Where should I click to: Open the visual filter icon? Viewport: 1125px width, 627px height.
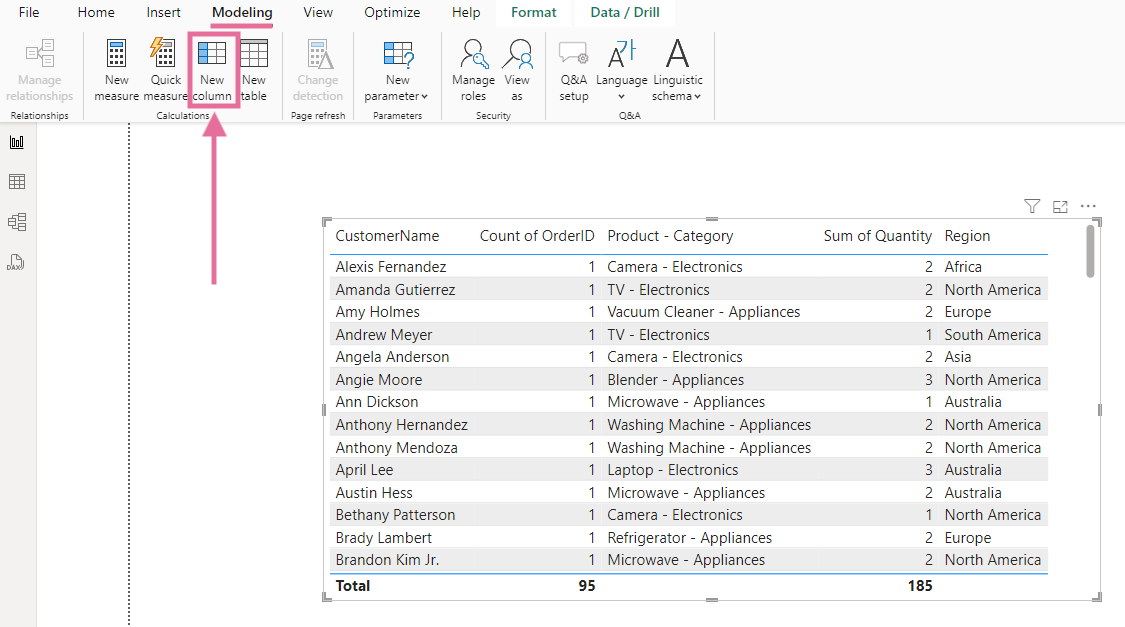pos(1032,206)
